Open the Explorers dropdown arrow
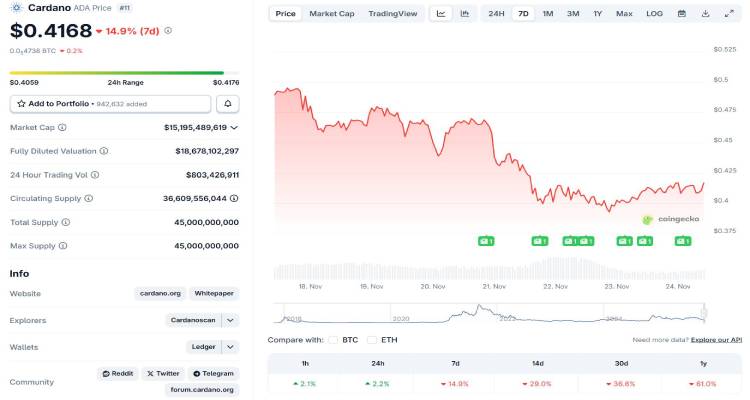Screen dimensions: 750x400 click(230, 320)
